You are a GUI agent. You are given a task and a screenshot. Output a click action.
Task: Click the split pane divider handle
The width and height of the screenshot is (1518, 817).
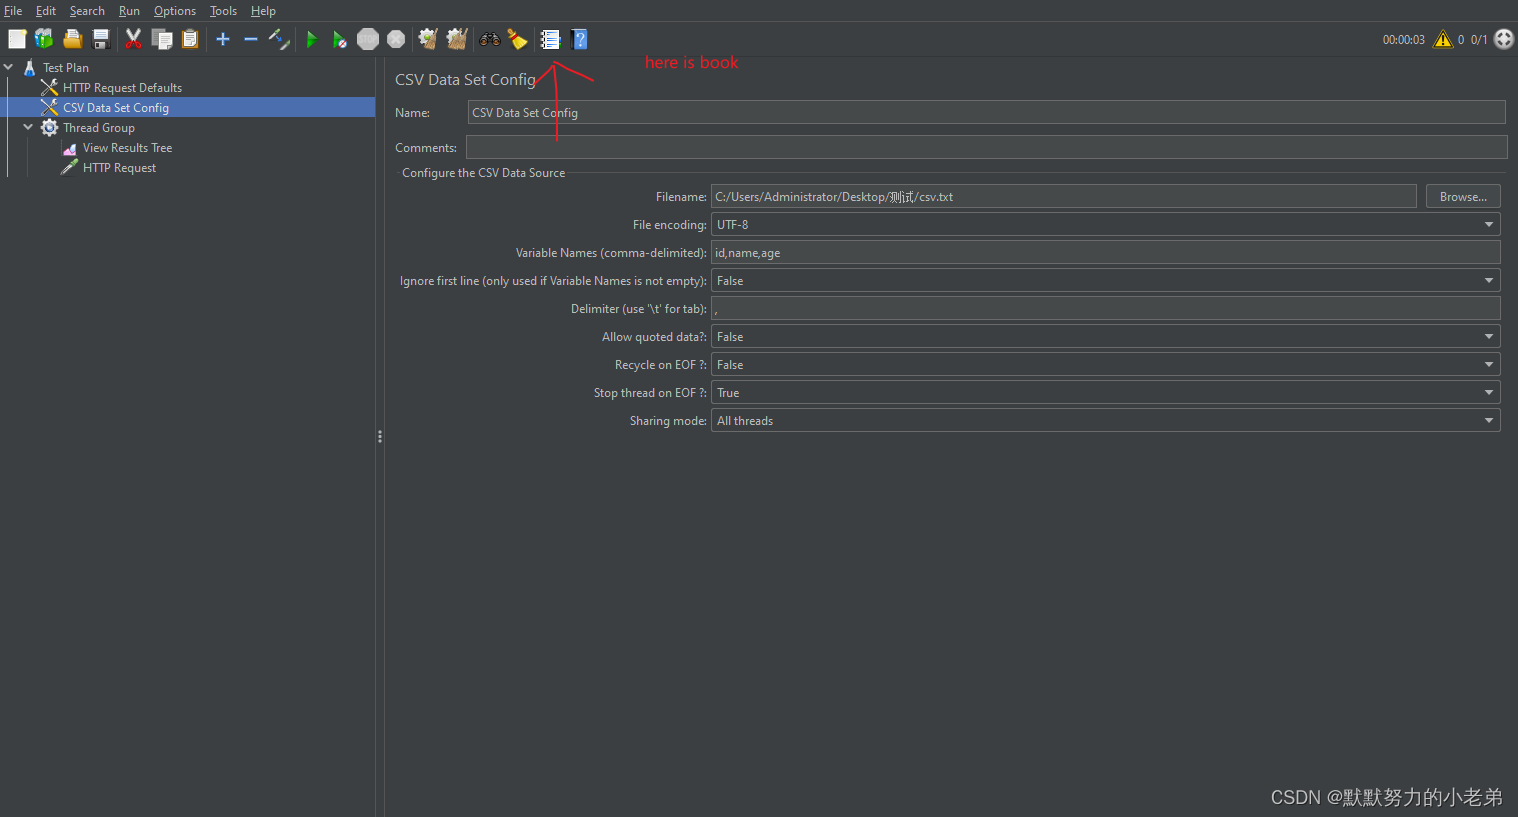click(x=380, y=437)
